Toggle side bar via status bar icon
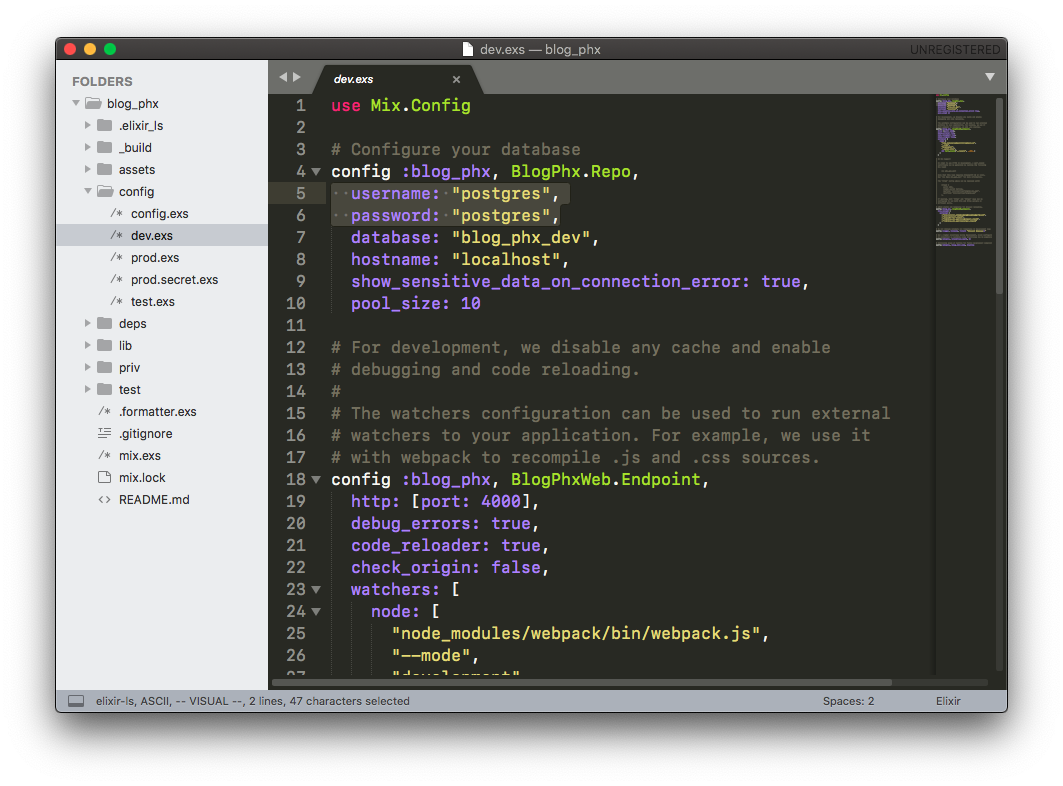Image resolution: width=1063 pixels, height=786 pixels. pos(76,701)
